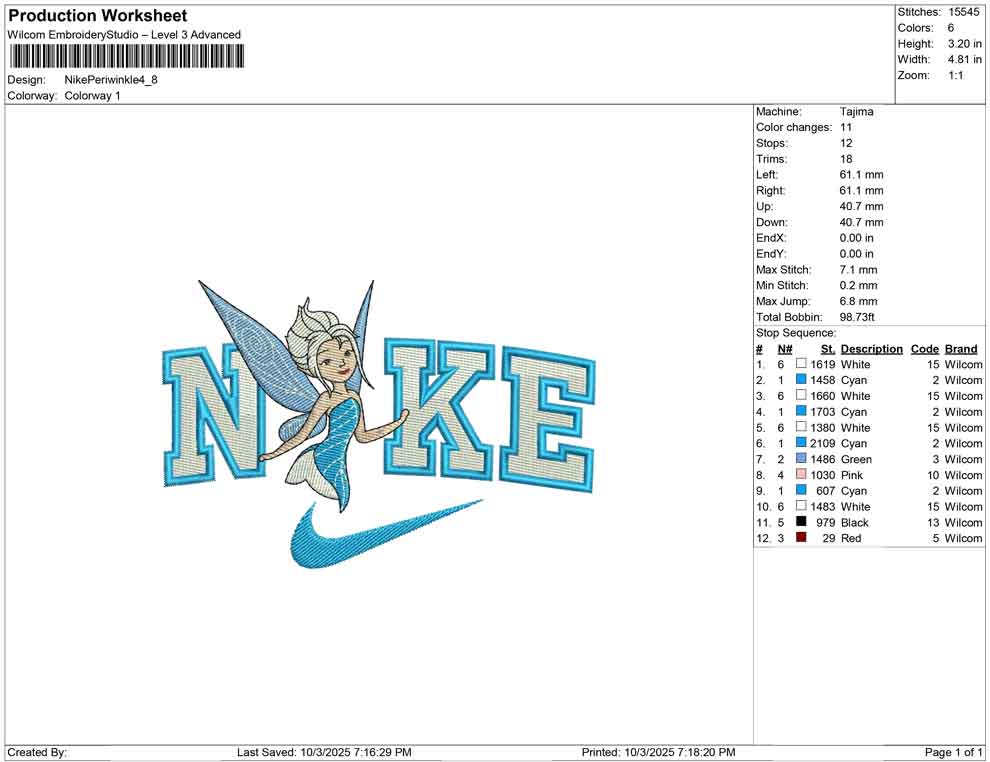
Task: Click the 'Created By:' footer label
Action: (37, 752)
